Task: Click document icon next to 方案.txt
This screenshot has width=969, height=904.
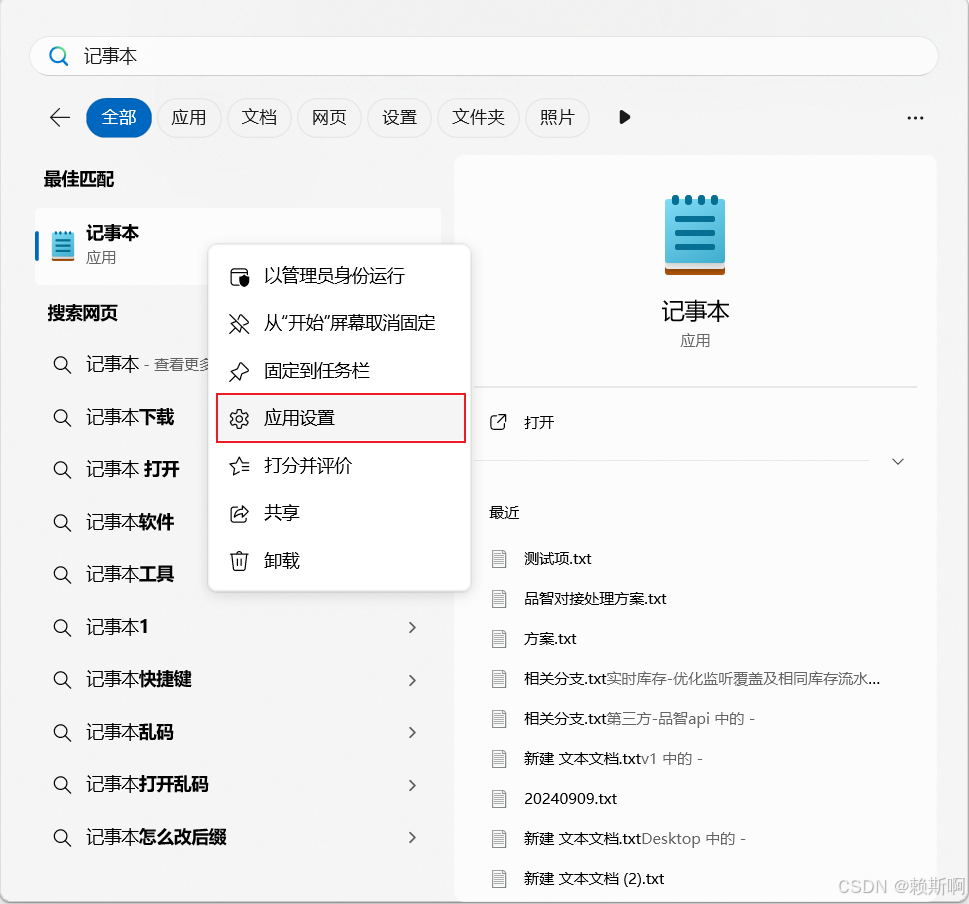Action: [x=499, y=639]
